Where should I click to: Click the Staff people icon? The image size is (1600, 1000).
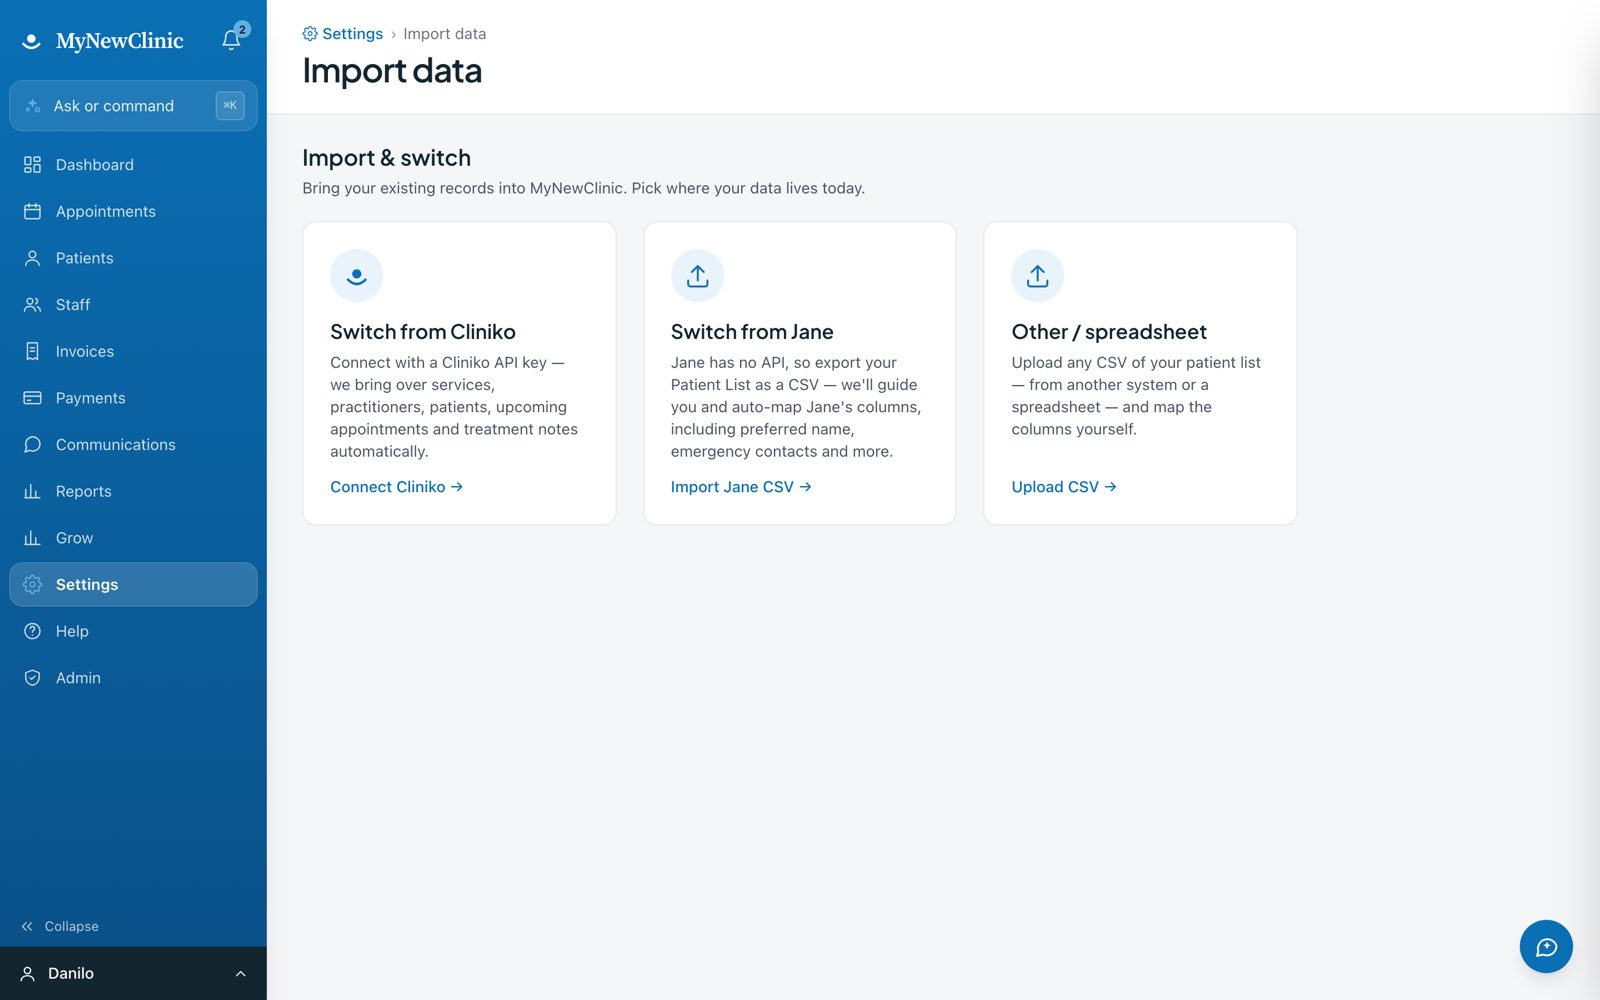click(x=32, y=305)
